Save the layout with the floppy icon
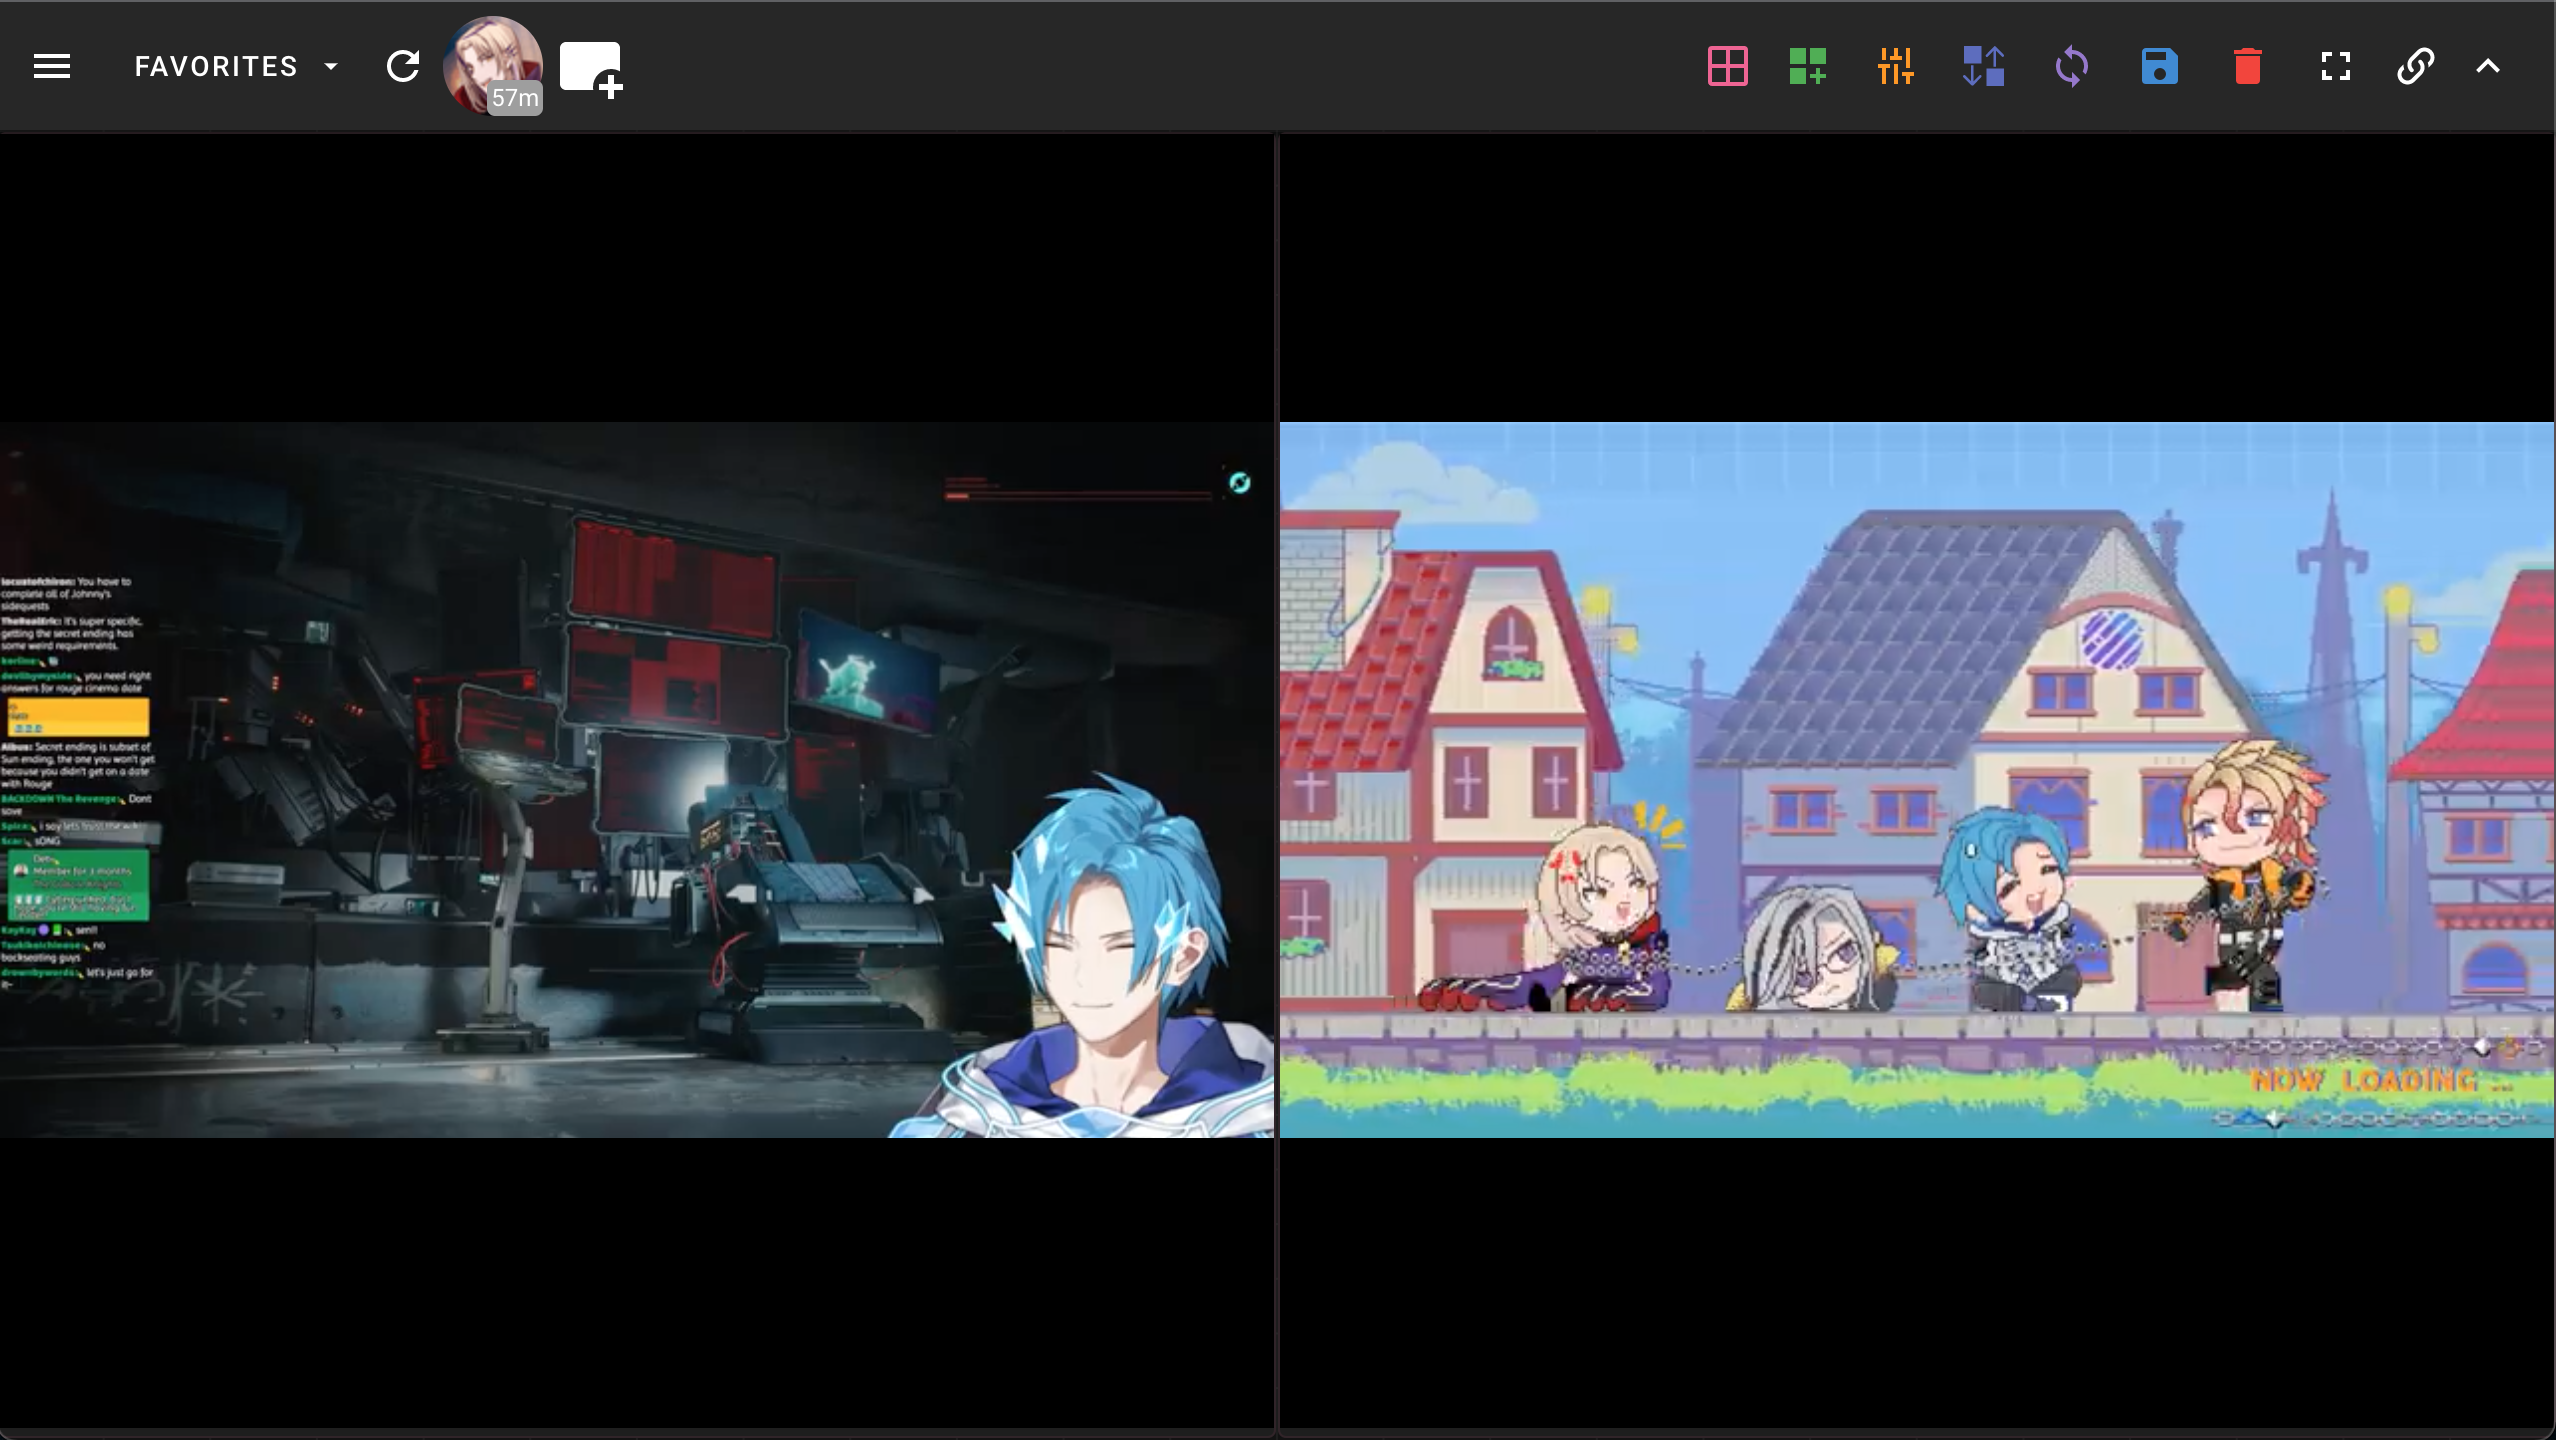2556x1440 pixels. [x=2159, y=67]
